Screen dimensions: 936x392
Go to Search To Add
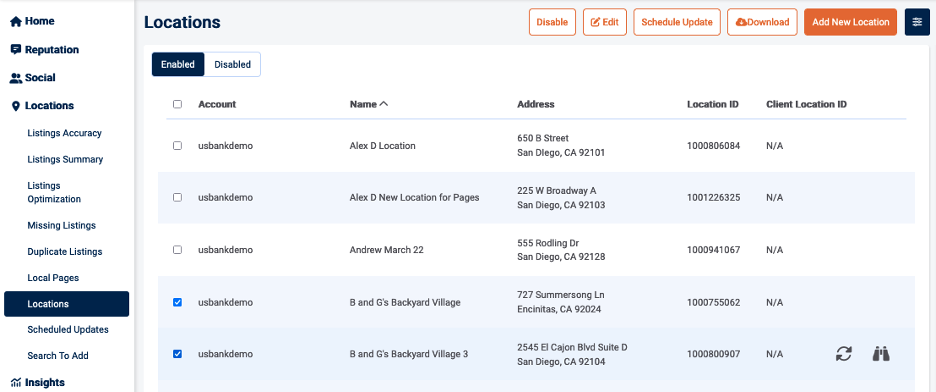pyautogui.click(x=58, y=356)
